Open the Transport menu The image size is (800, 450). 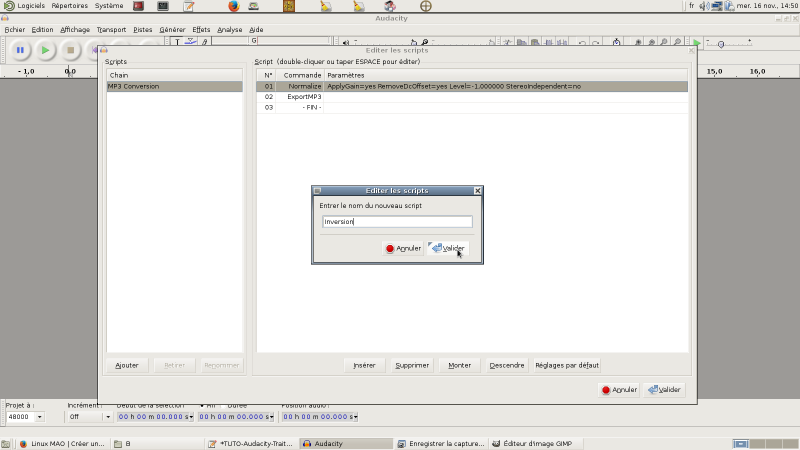(x=111, y=30)
